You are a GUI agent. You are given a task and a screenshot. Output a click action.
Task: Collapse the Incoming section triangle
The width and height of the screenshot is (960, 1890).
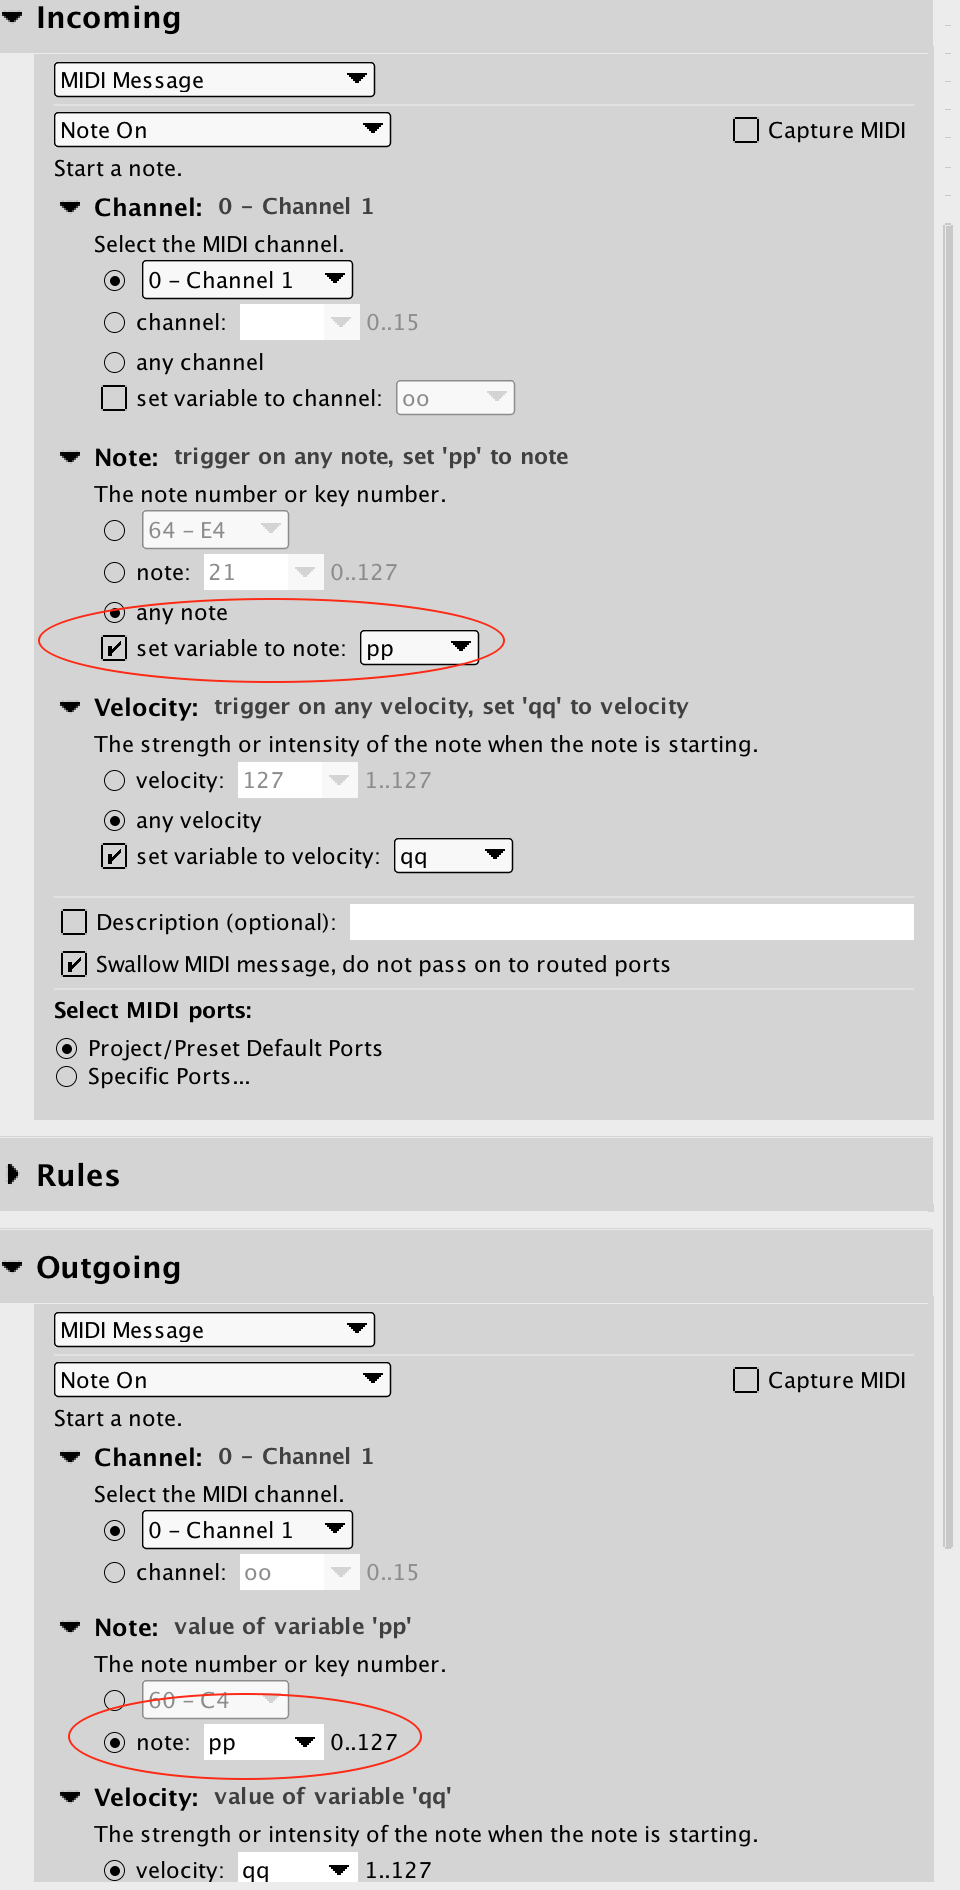pyautogui.click(x=12, y=17)
